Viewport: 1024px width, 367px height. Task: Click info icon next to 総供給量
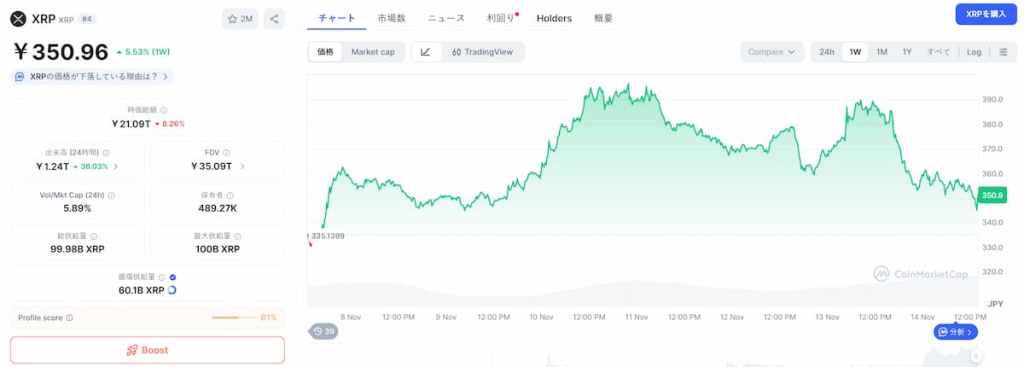click(x=94, y=236)
